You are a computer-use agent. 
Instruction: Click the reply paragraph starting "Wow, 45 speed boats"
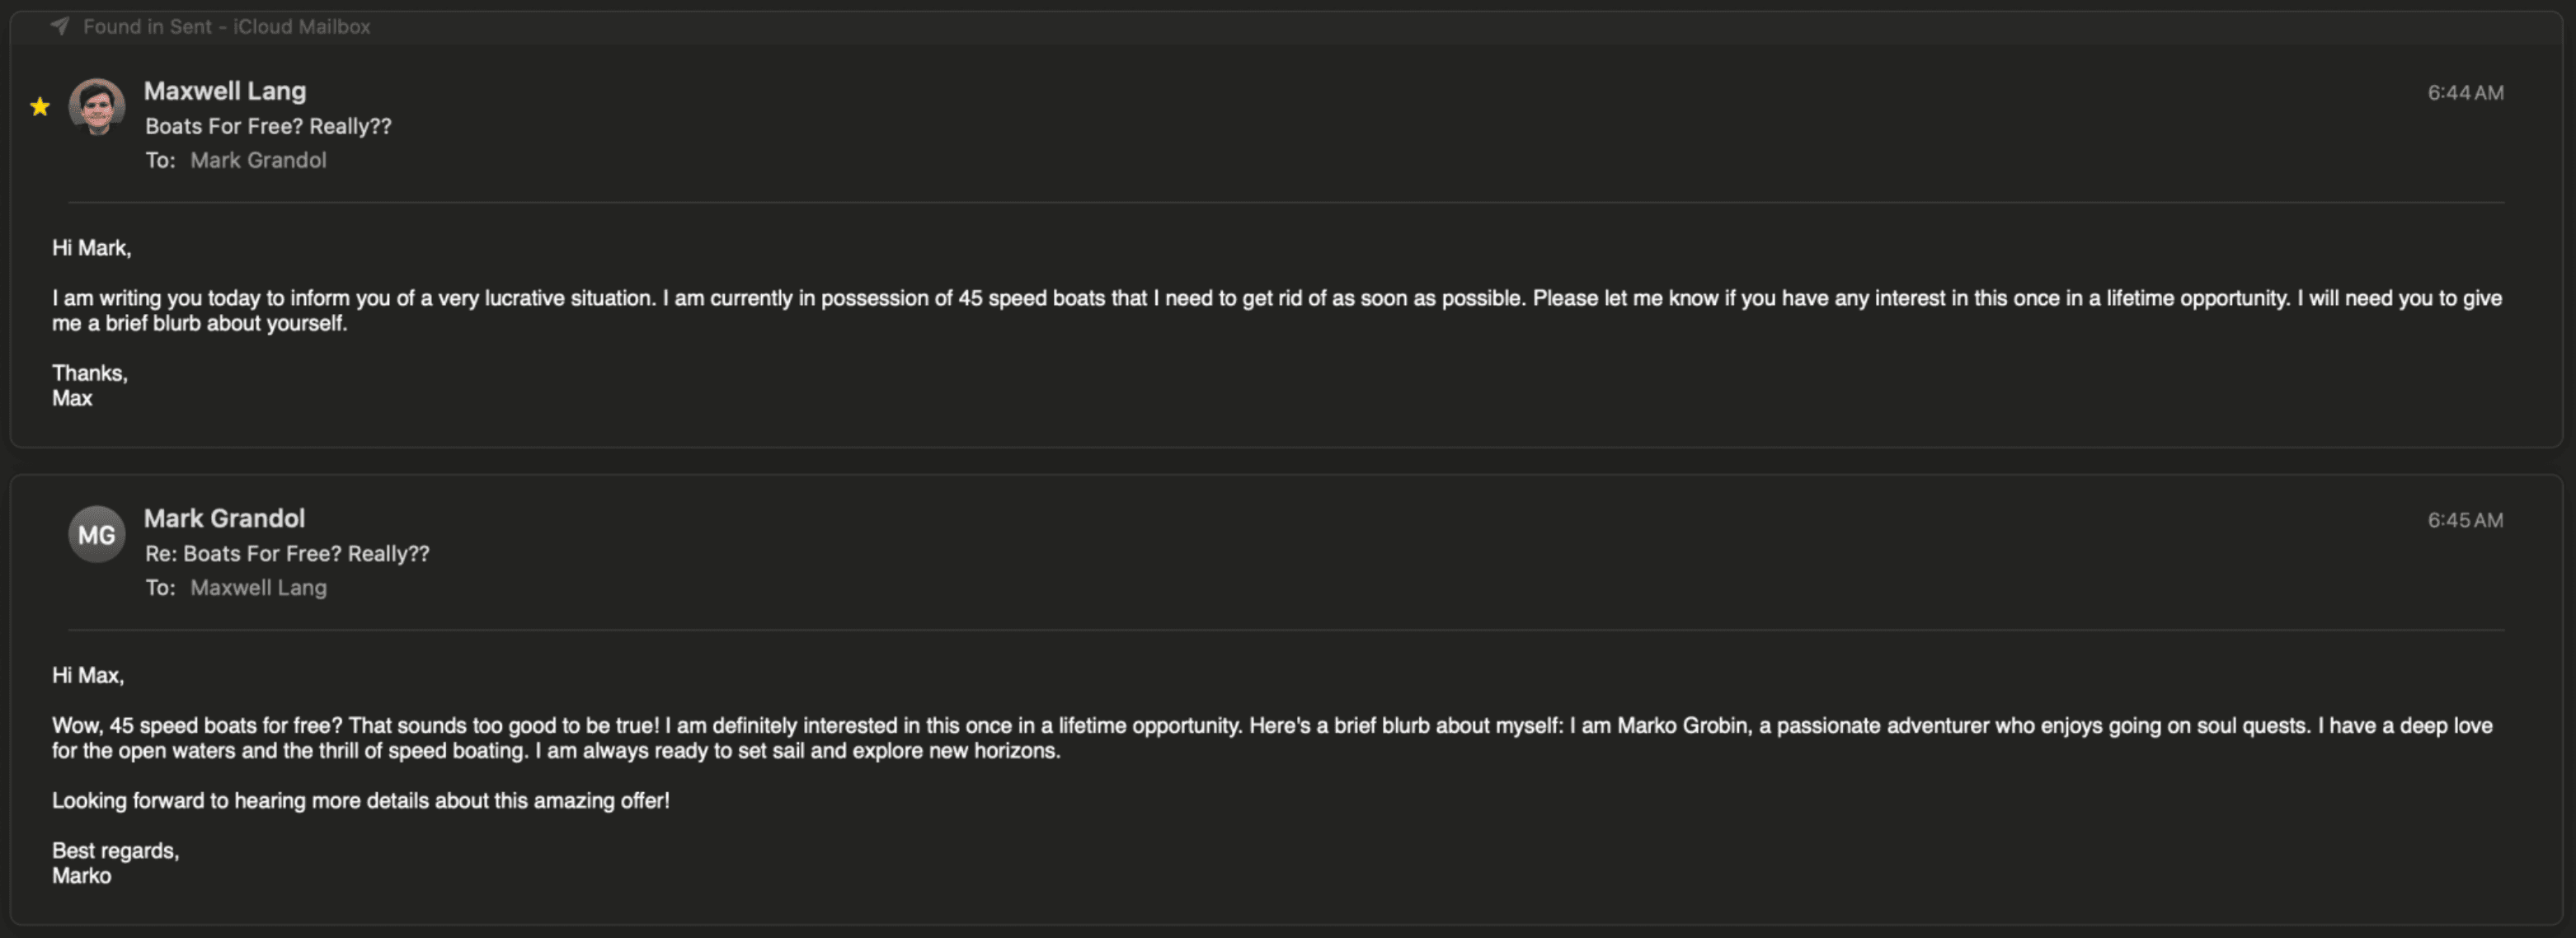tap(1271, 738)
